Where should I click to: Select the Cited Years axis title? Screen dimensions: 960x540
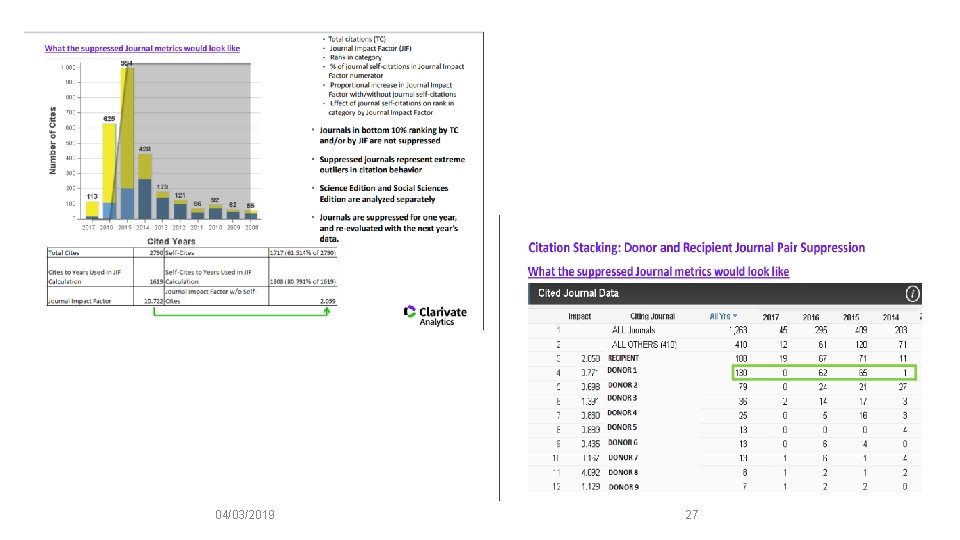[171, 241]
